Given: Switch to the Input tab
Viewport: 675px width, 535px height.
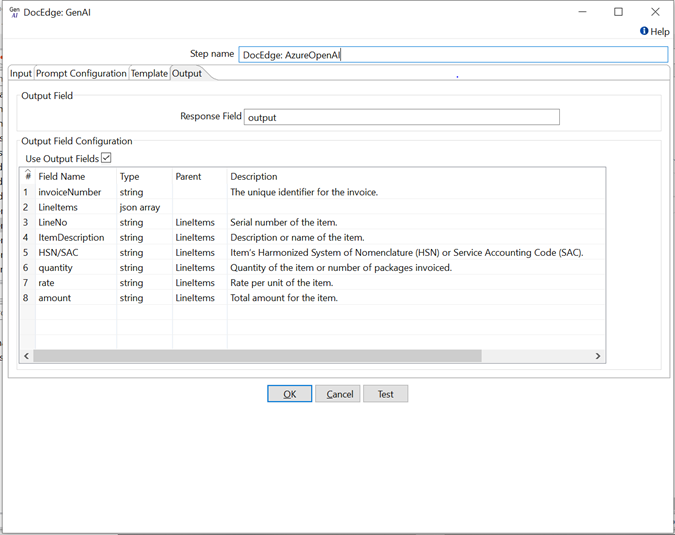Looking at the screenshot, I should tap(21, 73).
